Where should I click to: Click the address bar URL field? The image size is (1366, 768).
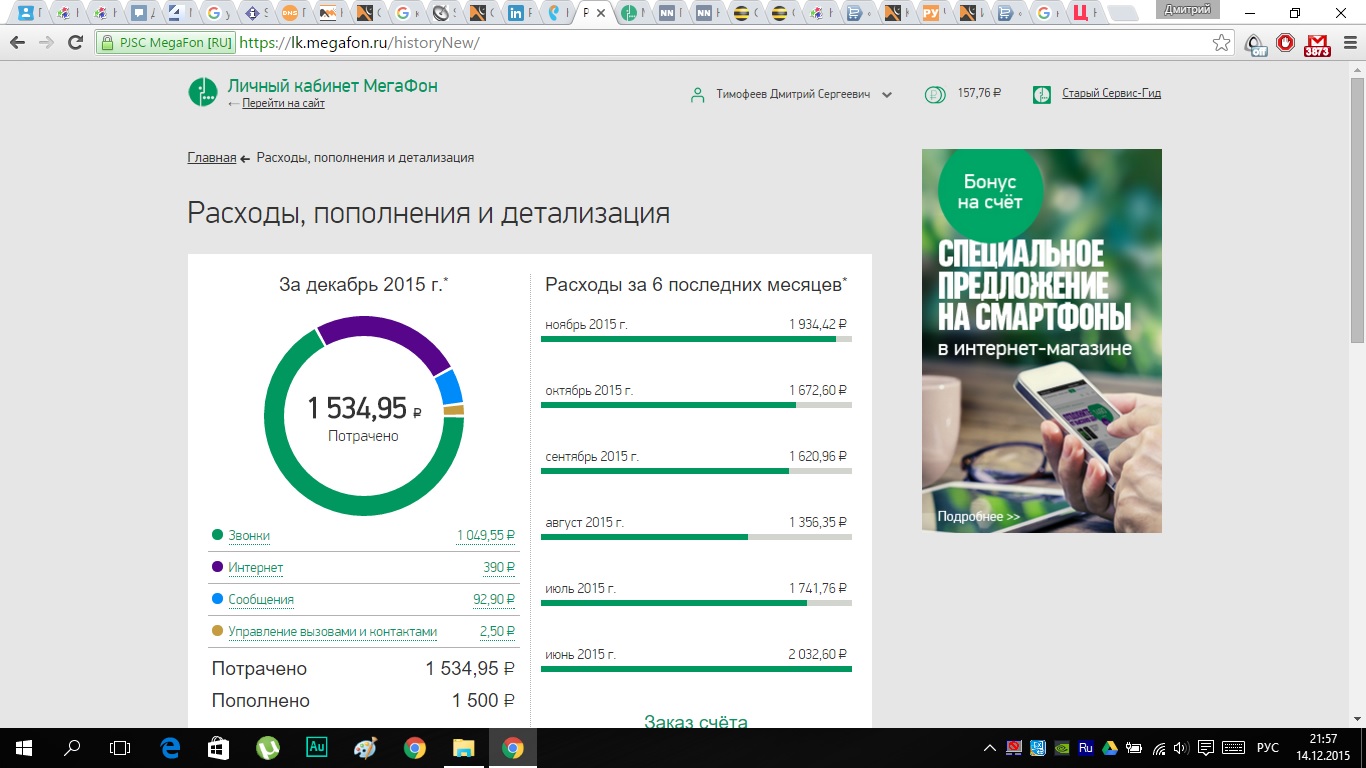tap(700, 43)
